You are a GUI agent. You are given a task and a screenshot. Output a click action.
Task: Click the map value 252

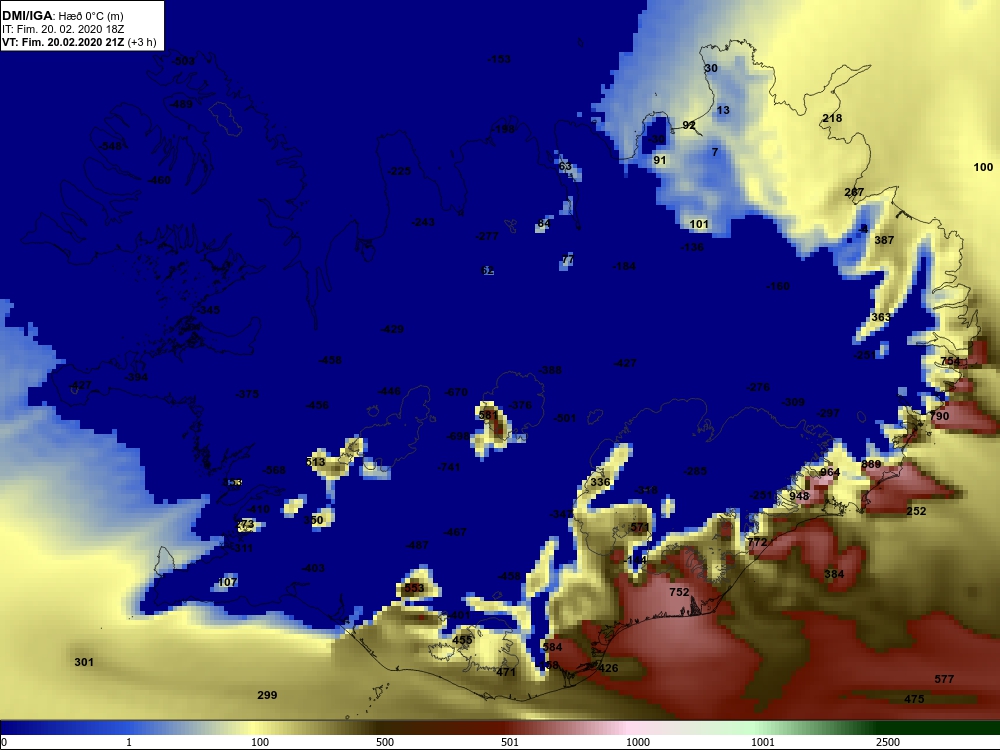point(916,511)
